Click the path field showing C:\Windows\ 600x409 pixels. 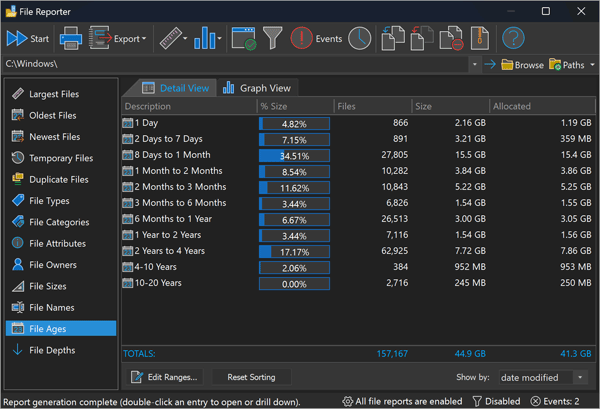pyautogui.click(x=235, y=64)
